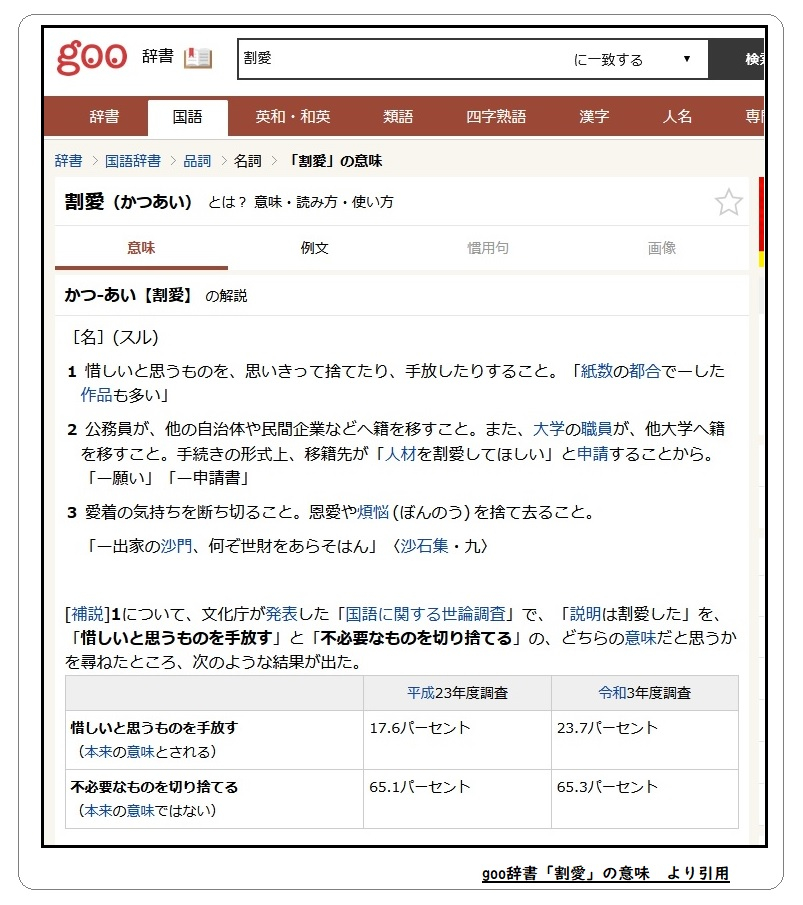Open the 人名 navigation tab
Screen dimensions: 803x905
coord(677,117)
